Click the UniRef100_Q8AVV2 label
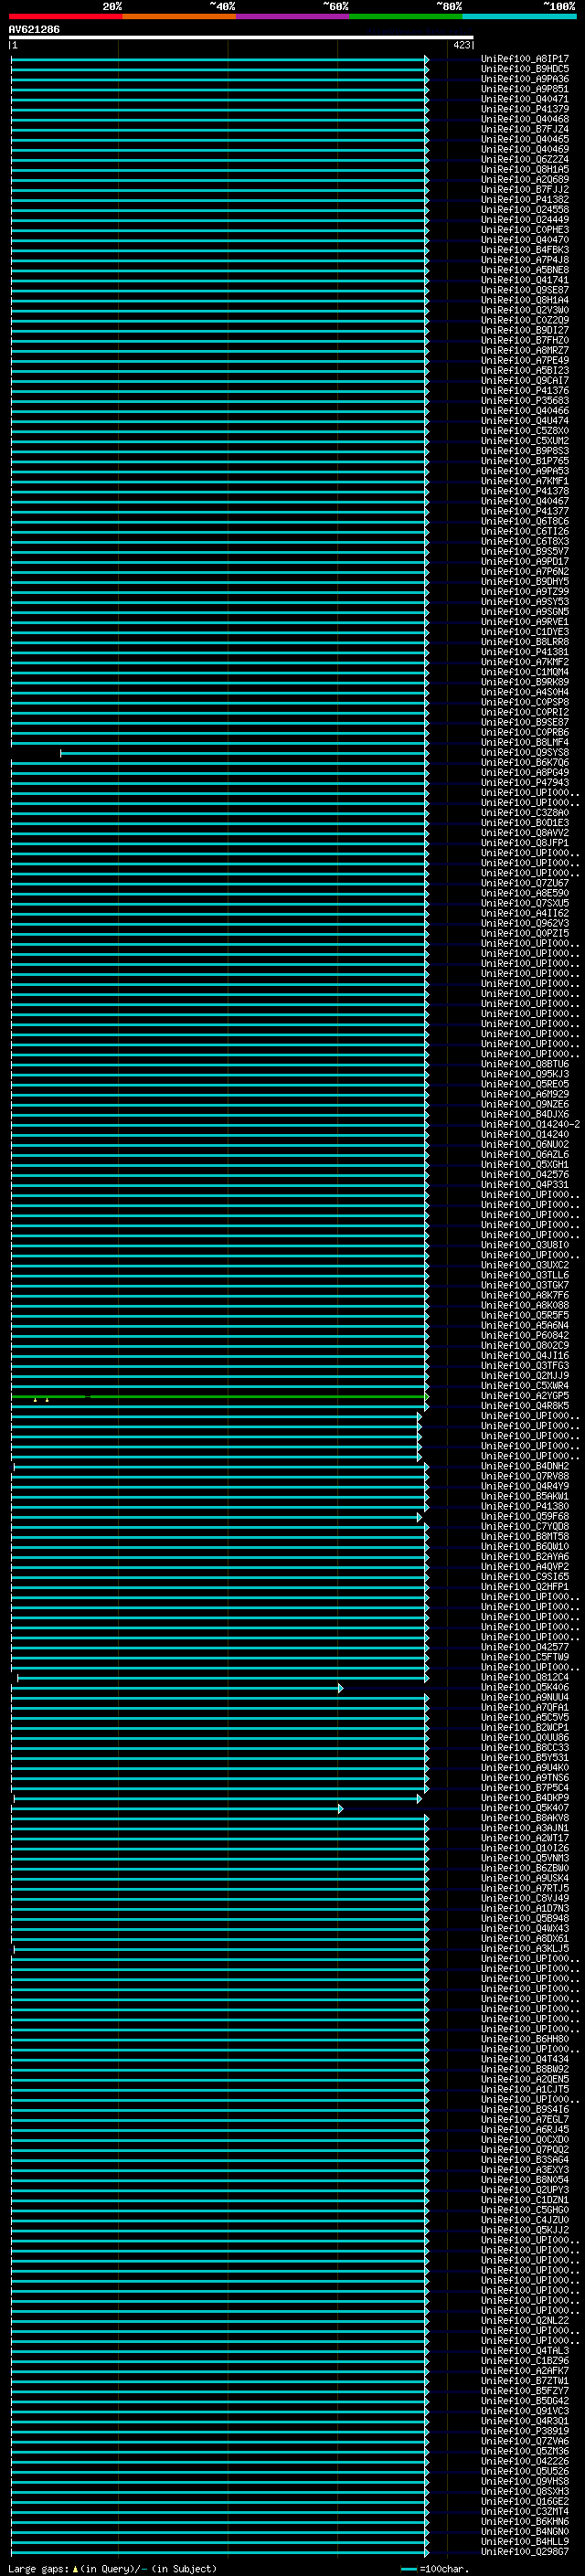This screenshot has width=585, height=2576. click(x=525, y=833)
